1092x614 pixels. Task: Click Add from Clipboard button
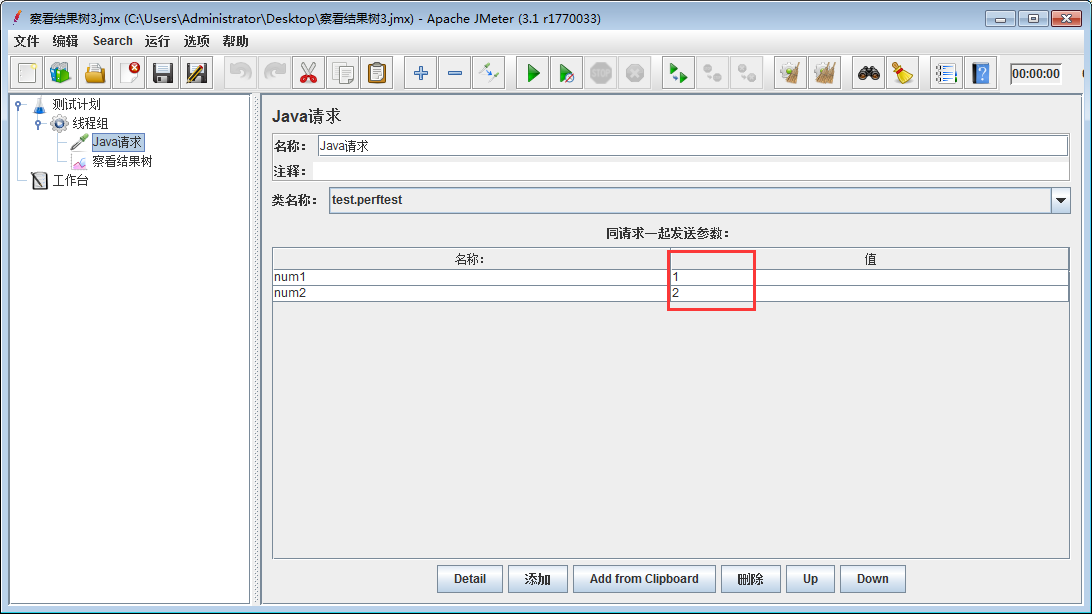644,579
